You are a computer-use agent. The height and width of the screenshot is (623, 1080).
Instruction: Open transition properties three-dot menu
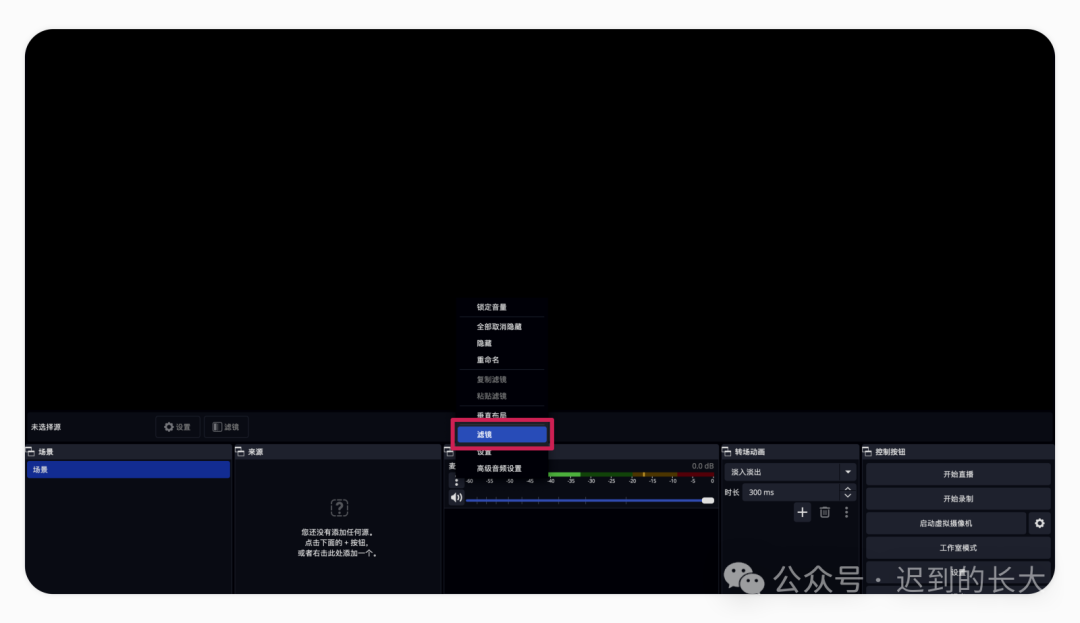pos(846,512)
